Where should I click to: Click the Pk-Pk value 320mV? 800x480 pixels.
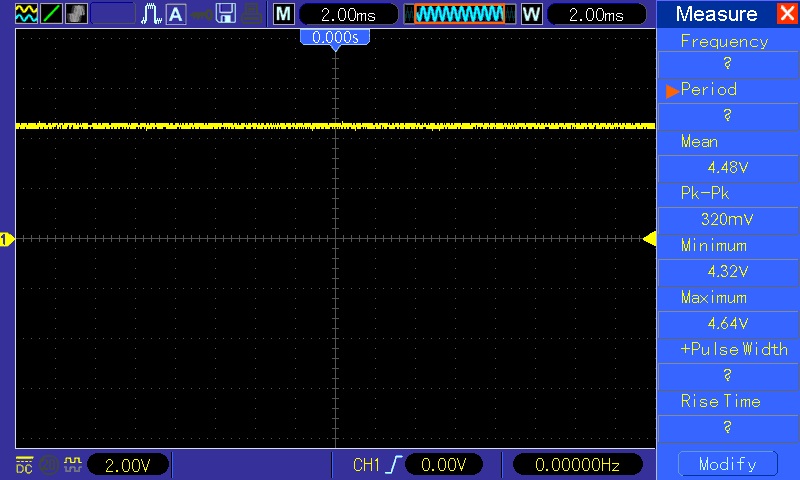(x=728, y=220)
